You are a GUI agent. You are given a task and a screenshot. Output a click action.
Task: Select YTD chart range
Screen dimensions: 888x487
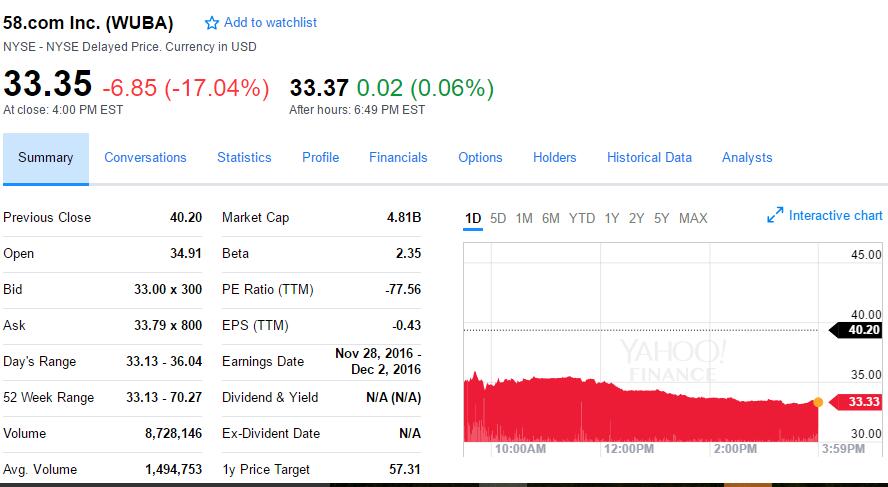pyautogui.click(x=582, y=218)
